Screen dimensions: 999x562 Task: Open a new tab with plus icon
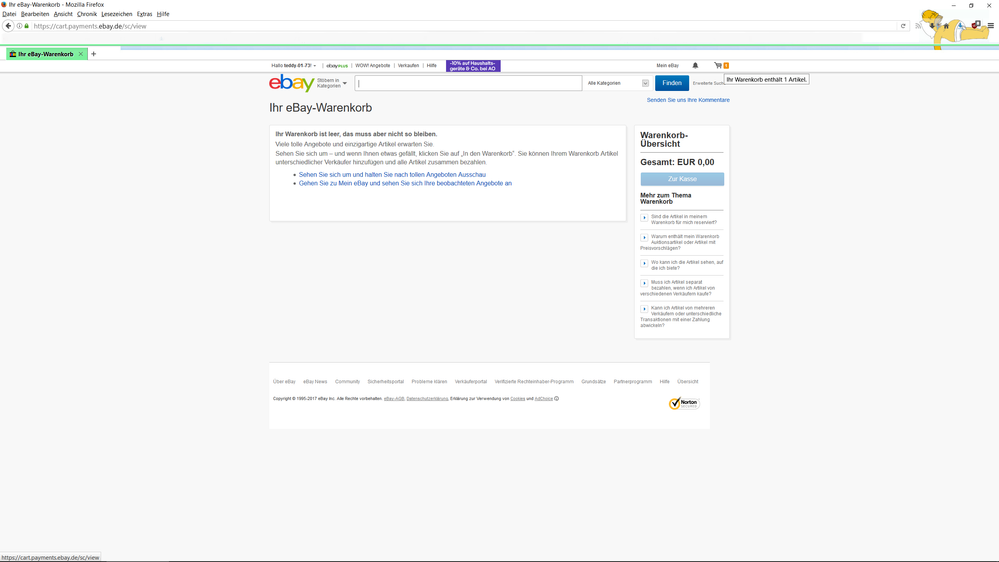point(94,54)
